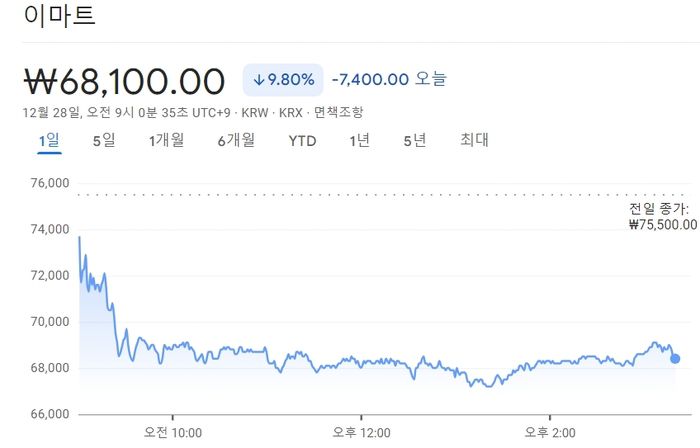Click the down arrow icon in the percentage badge
Image resolution: width=700 pixels, height=448 pixels.
pyautogui.click(x=258, y=79)
